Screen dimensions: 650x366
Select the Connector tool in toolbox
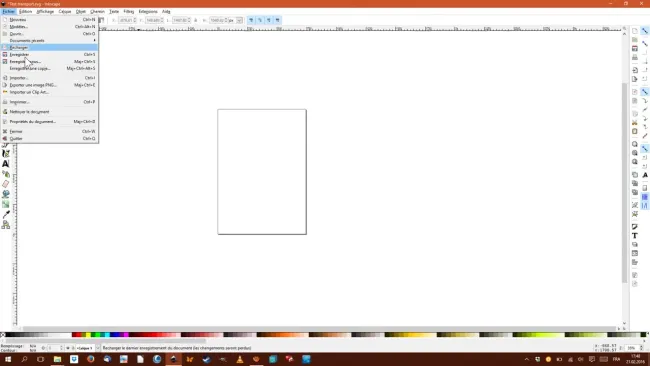pos(6,225)
